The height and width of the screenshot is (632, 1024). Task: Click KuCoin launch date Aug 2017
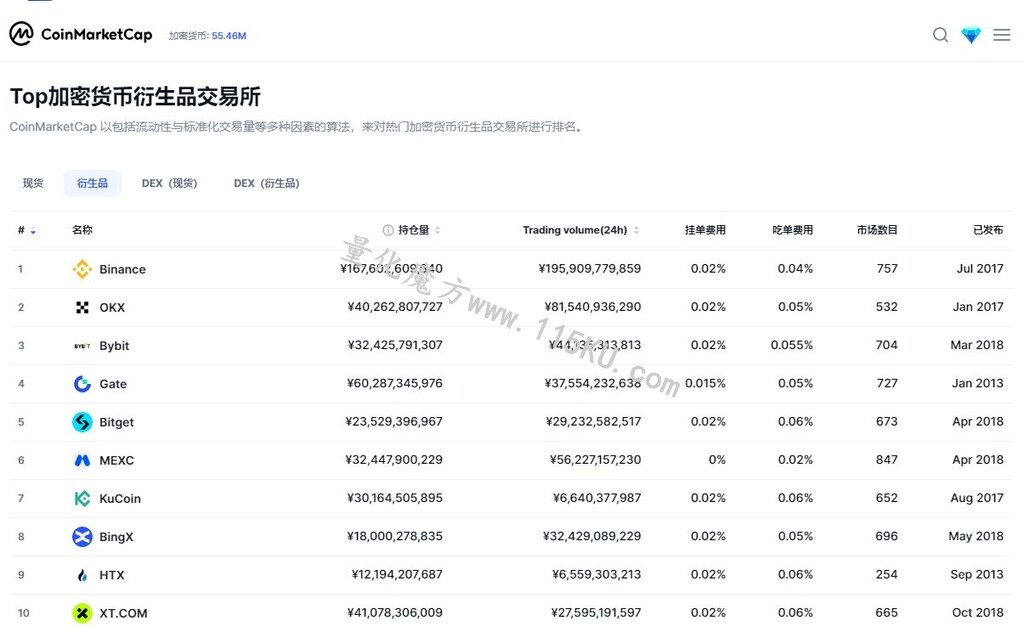click(977, 498)
